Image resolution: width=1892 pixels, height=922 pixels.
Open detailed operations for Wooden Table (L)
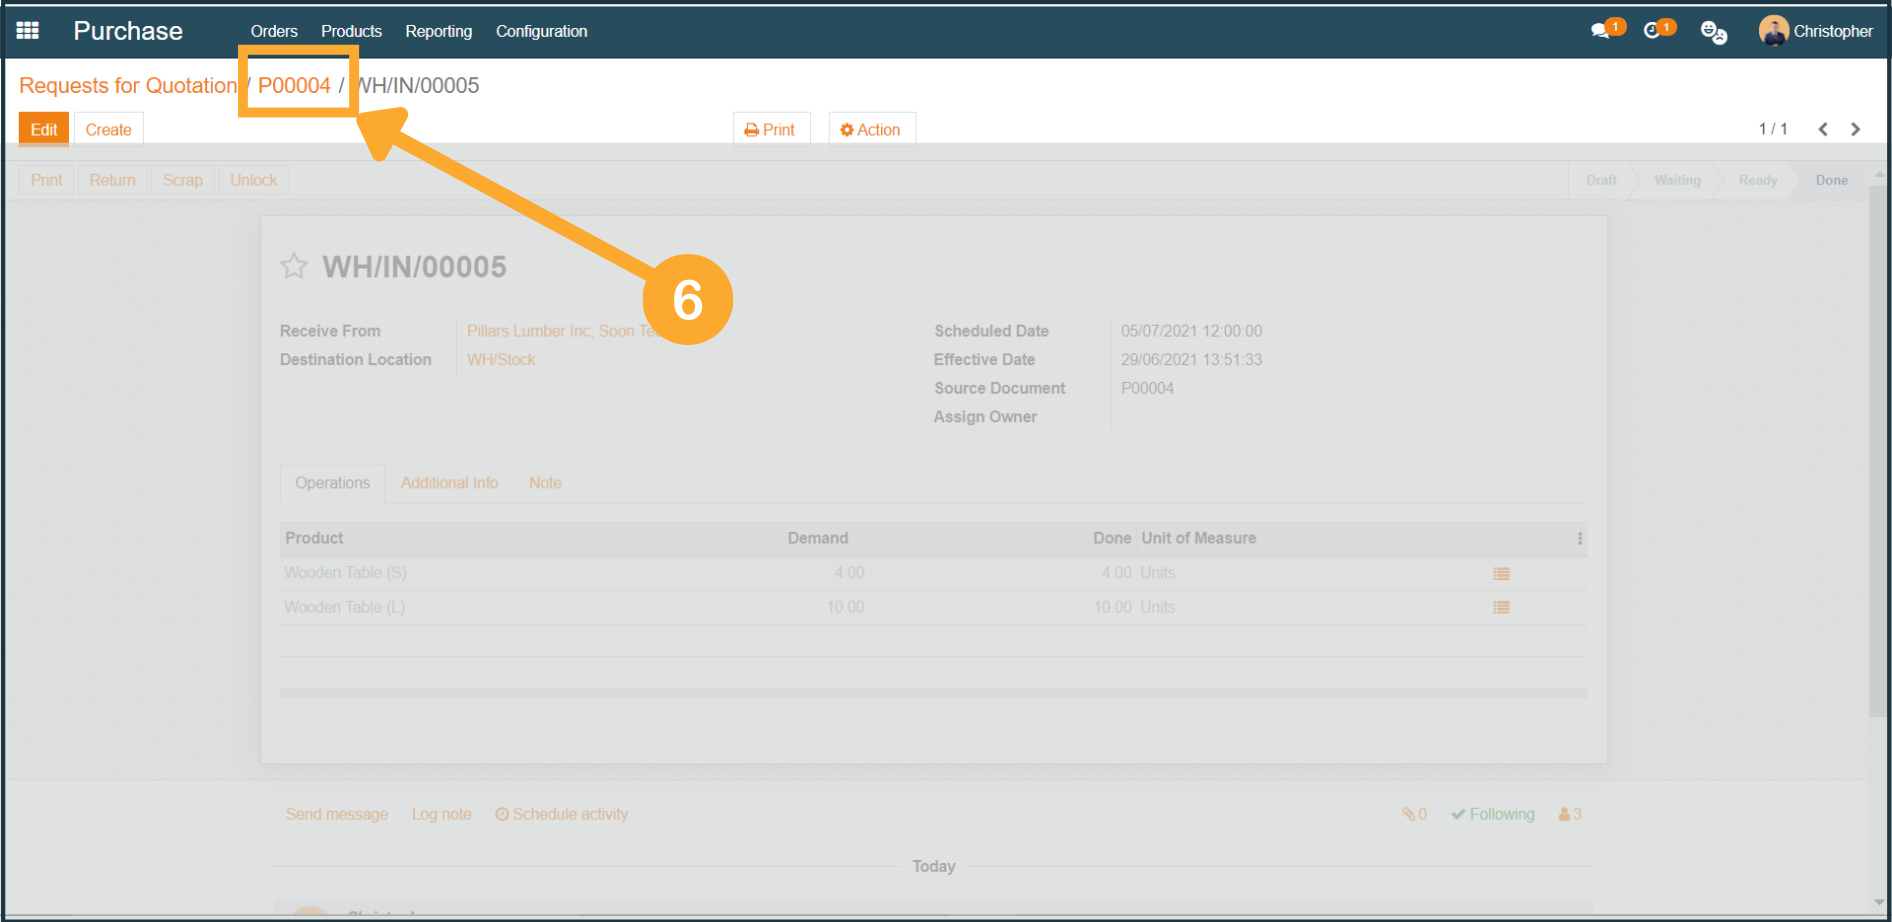pyautogui.click(x=1501, y=608)
